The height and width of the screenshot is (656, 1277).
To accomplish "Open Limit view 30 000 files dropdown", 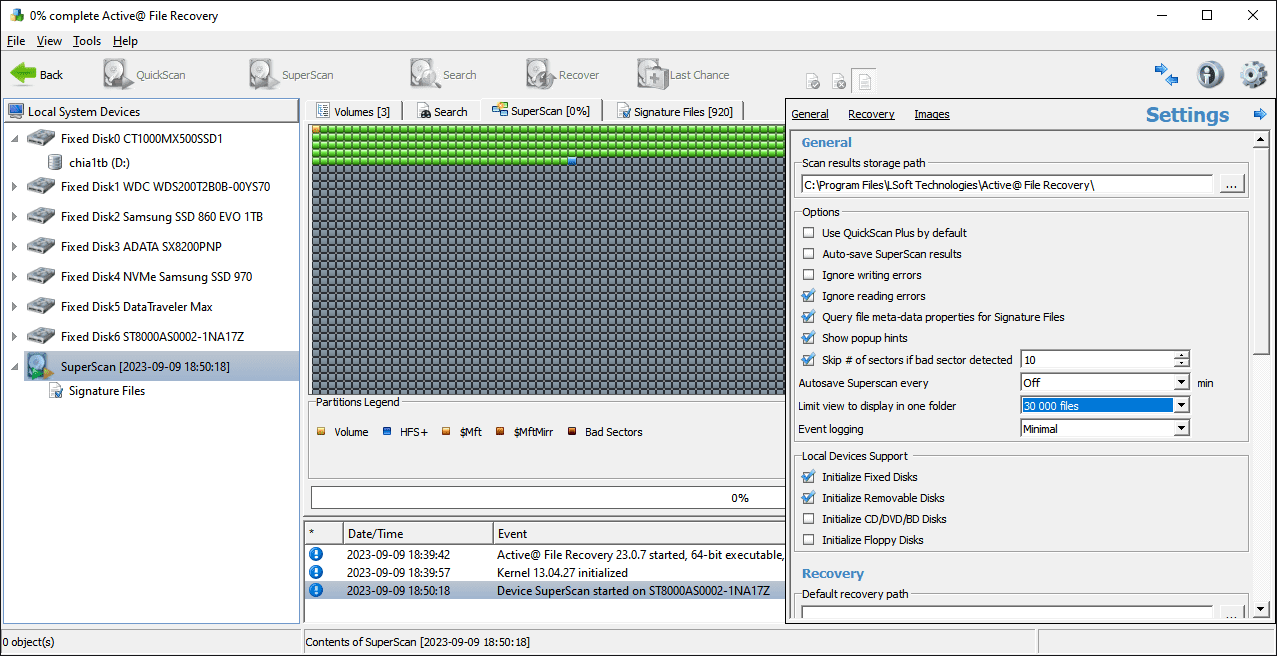I will tap(1181, 405).
